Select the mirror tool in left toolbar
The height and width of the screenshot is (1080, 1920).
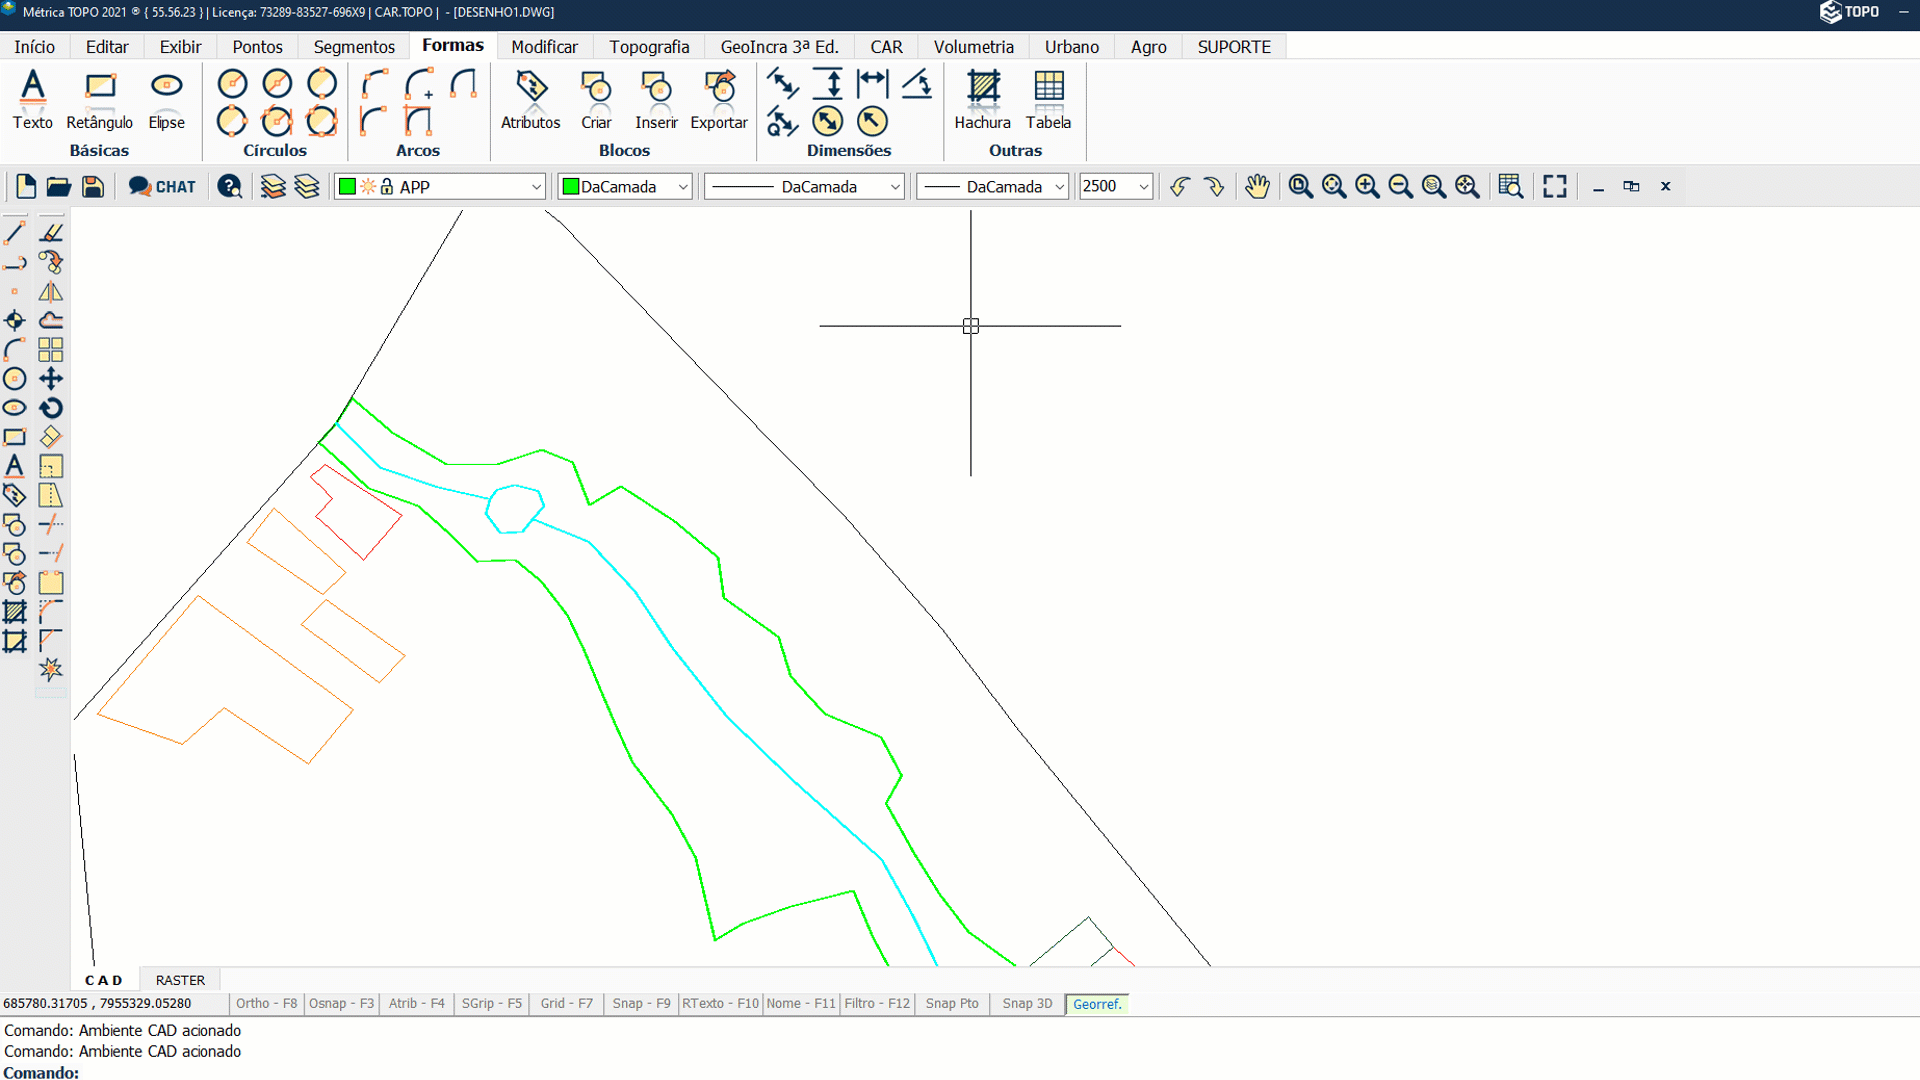pyautogui.click(x=51, y=292)
